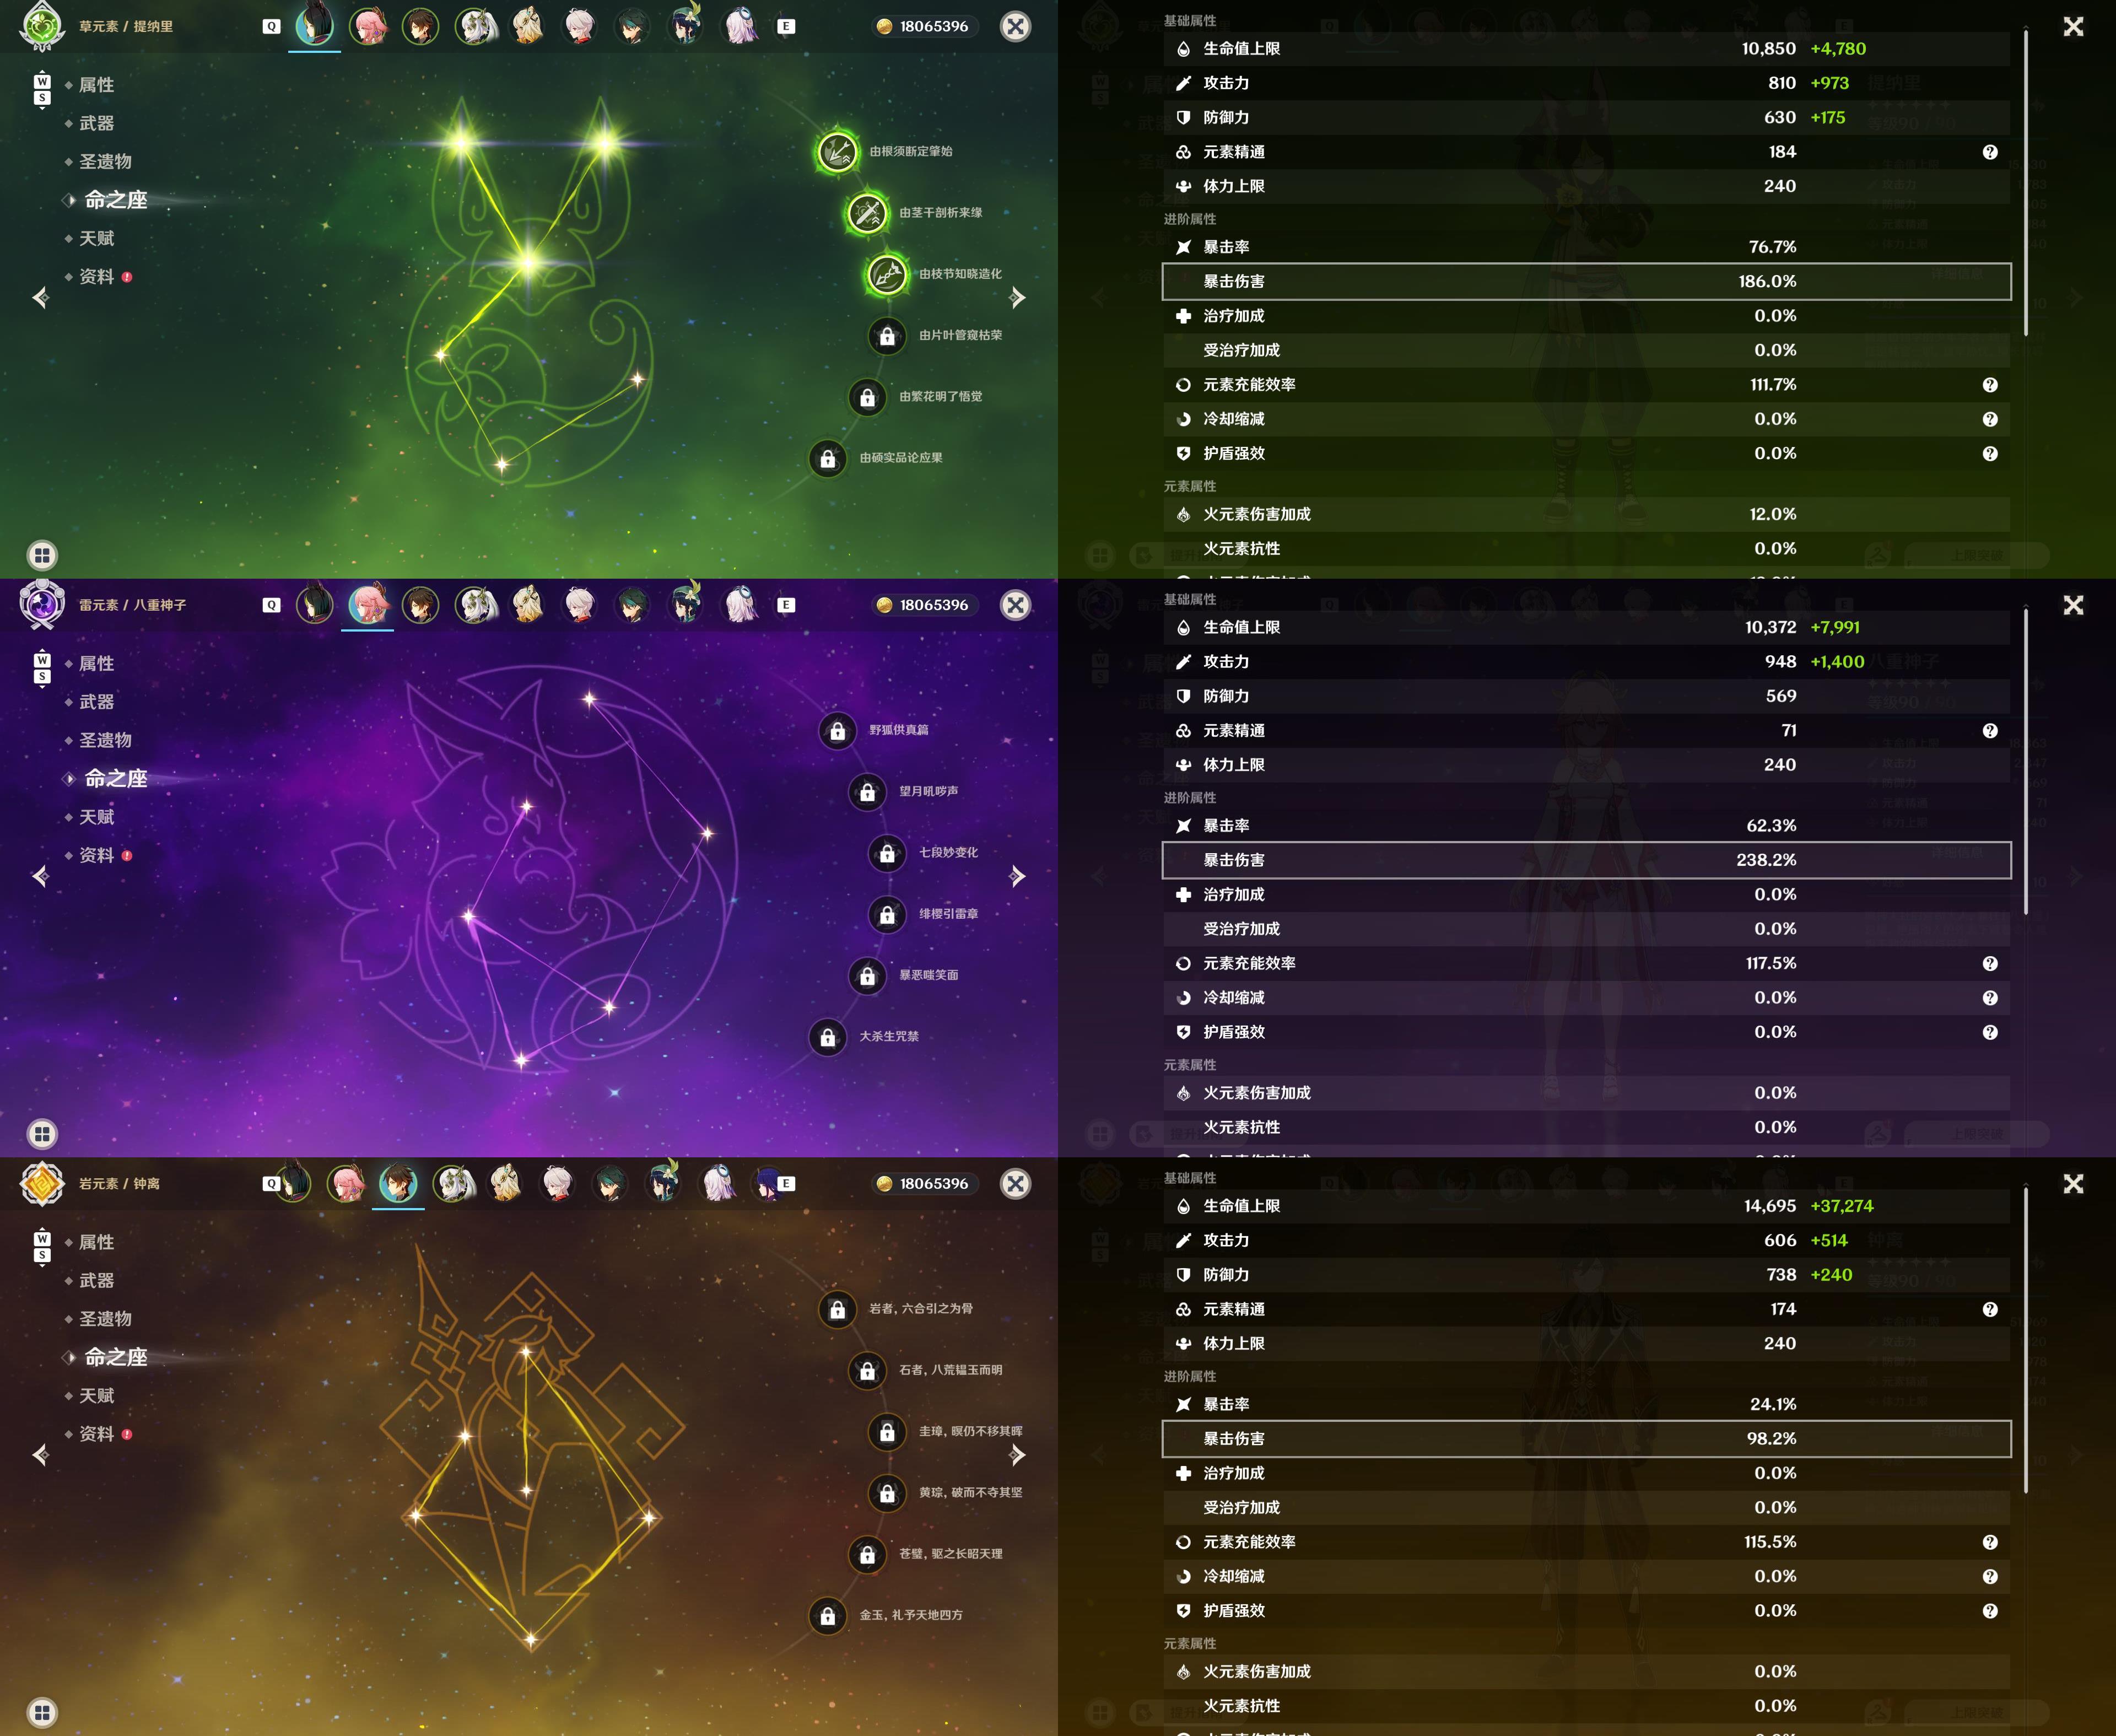Select the locked 七段妙变化 constellation
The image size is (2116, 1736).
[887, 853]
